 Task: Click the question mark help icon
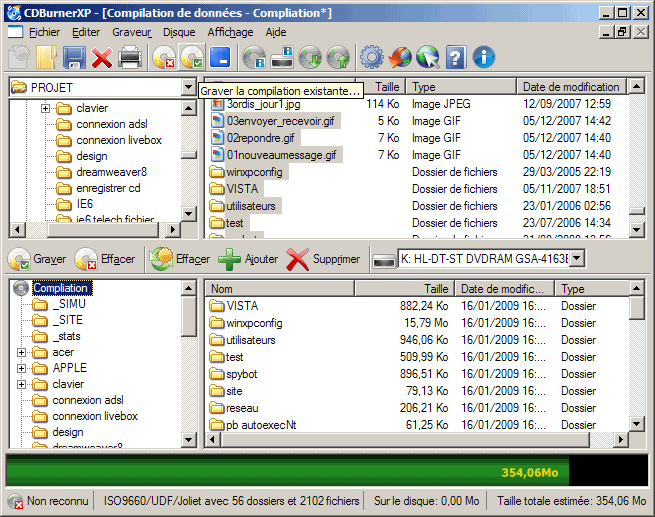click(x=456, y=57)
